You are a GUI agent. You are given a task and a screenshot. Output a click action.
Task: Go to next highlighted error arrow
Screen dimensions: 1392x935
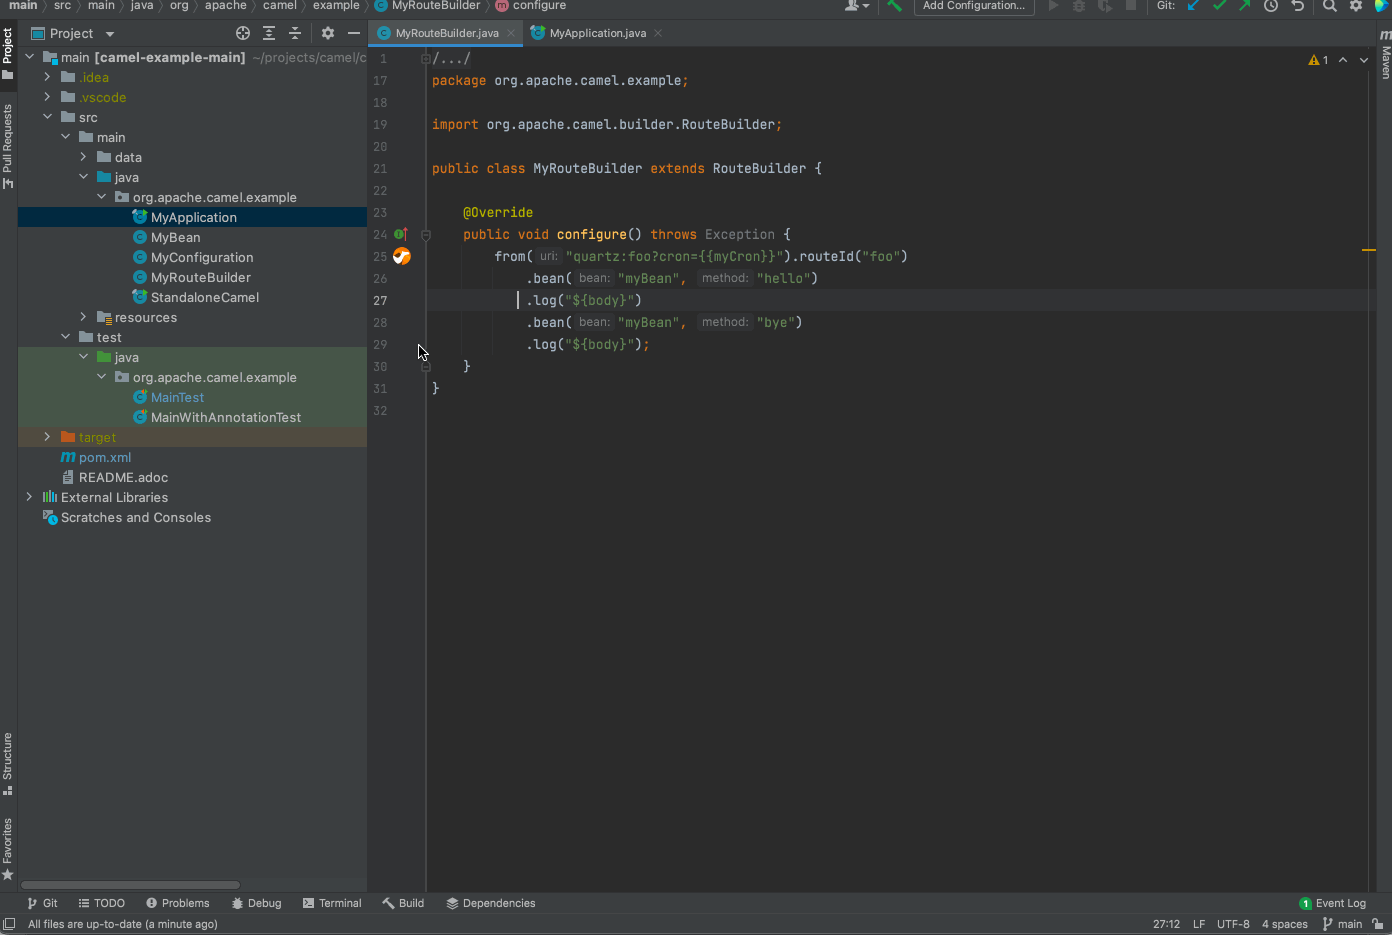point(1364,60)
